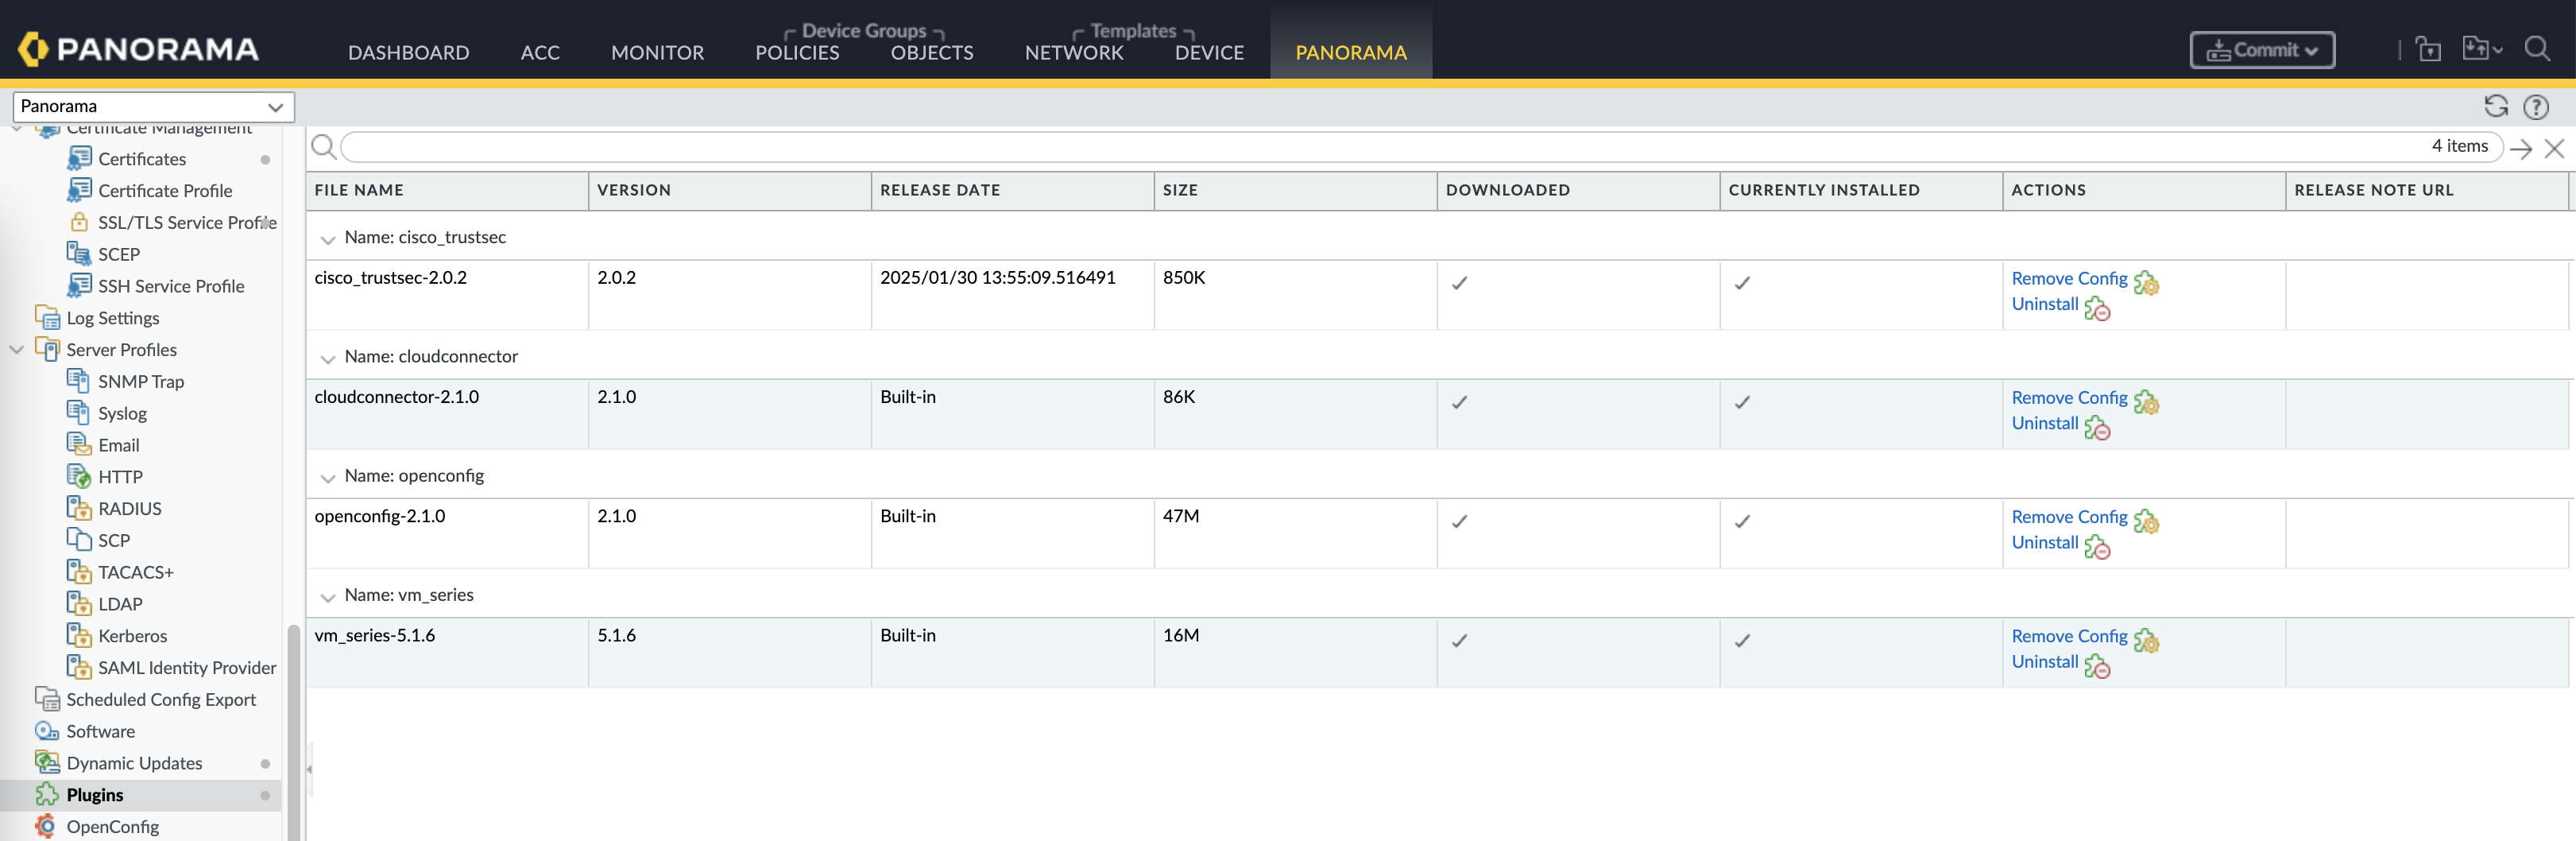This screenshot has height=841, width=2576.
Task: Open the Panorama context dropdown
Action: (x=153, y=106)
